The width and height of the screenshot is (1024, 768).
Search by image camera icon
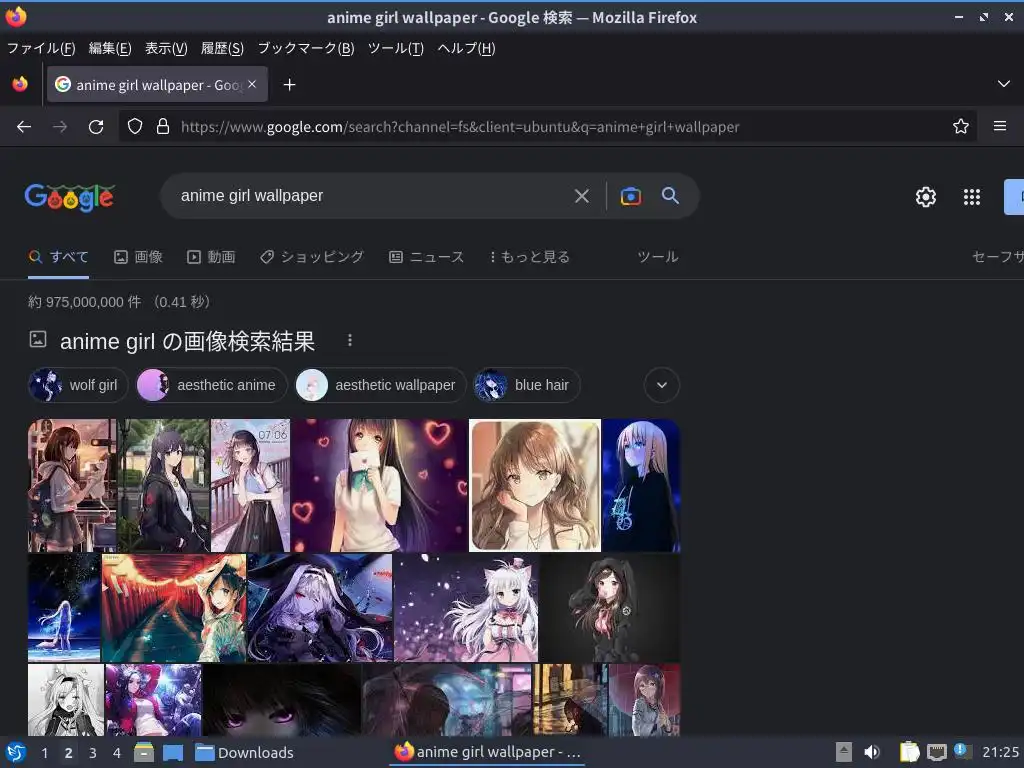[631, 196]
